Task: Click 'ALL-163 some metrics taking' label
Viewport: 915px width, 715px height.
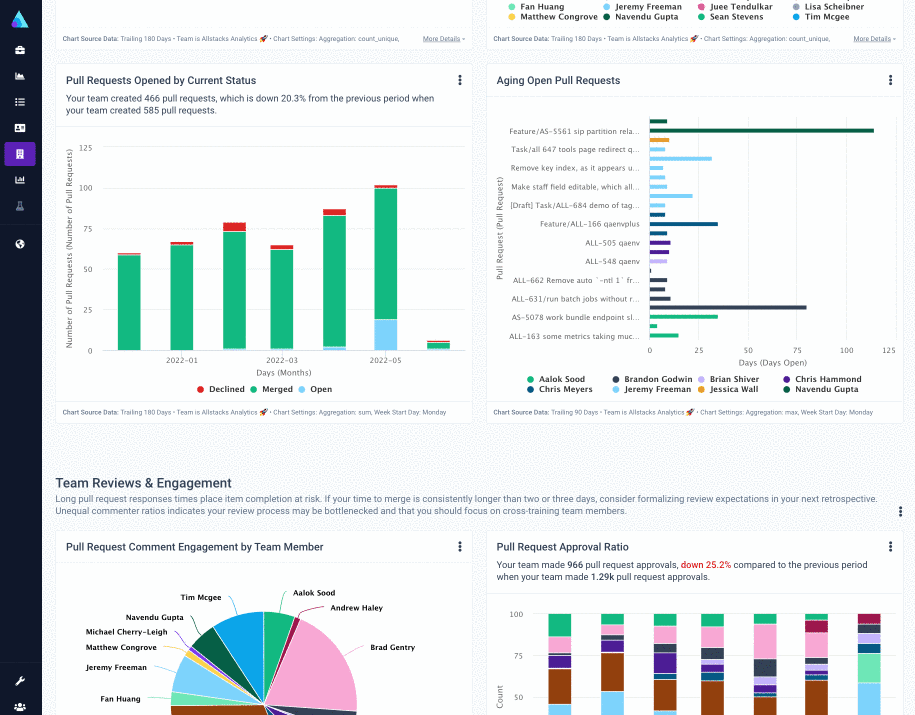Action: 574,336
